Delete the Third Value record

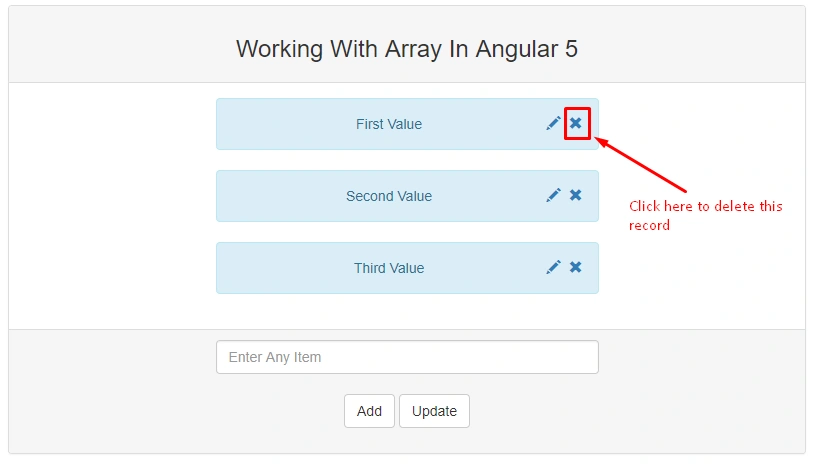point(576,267)
